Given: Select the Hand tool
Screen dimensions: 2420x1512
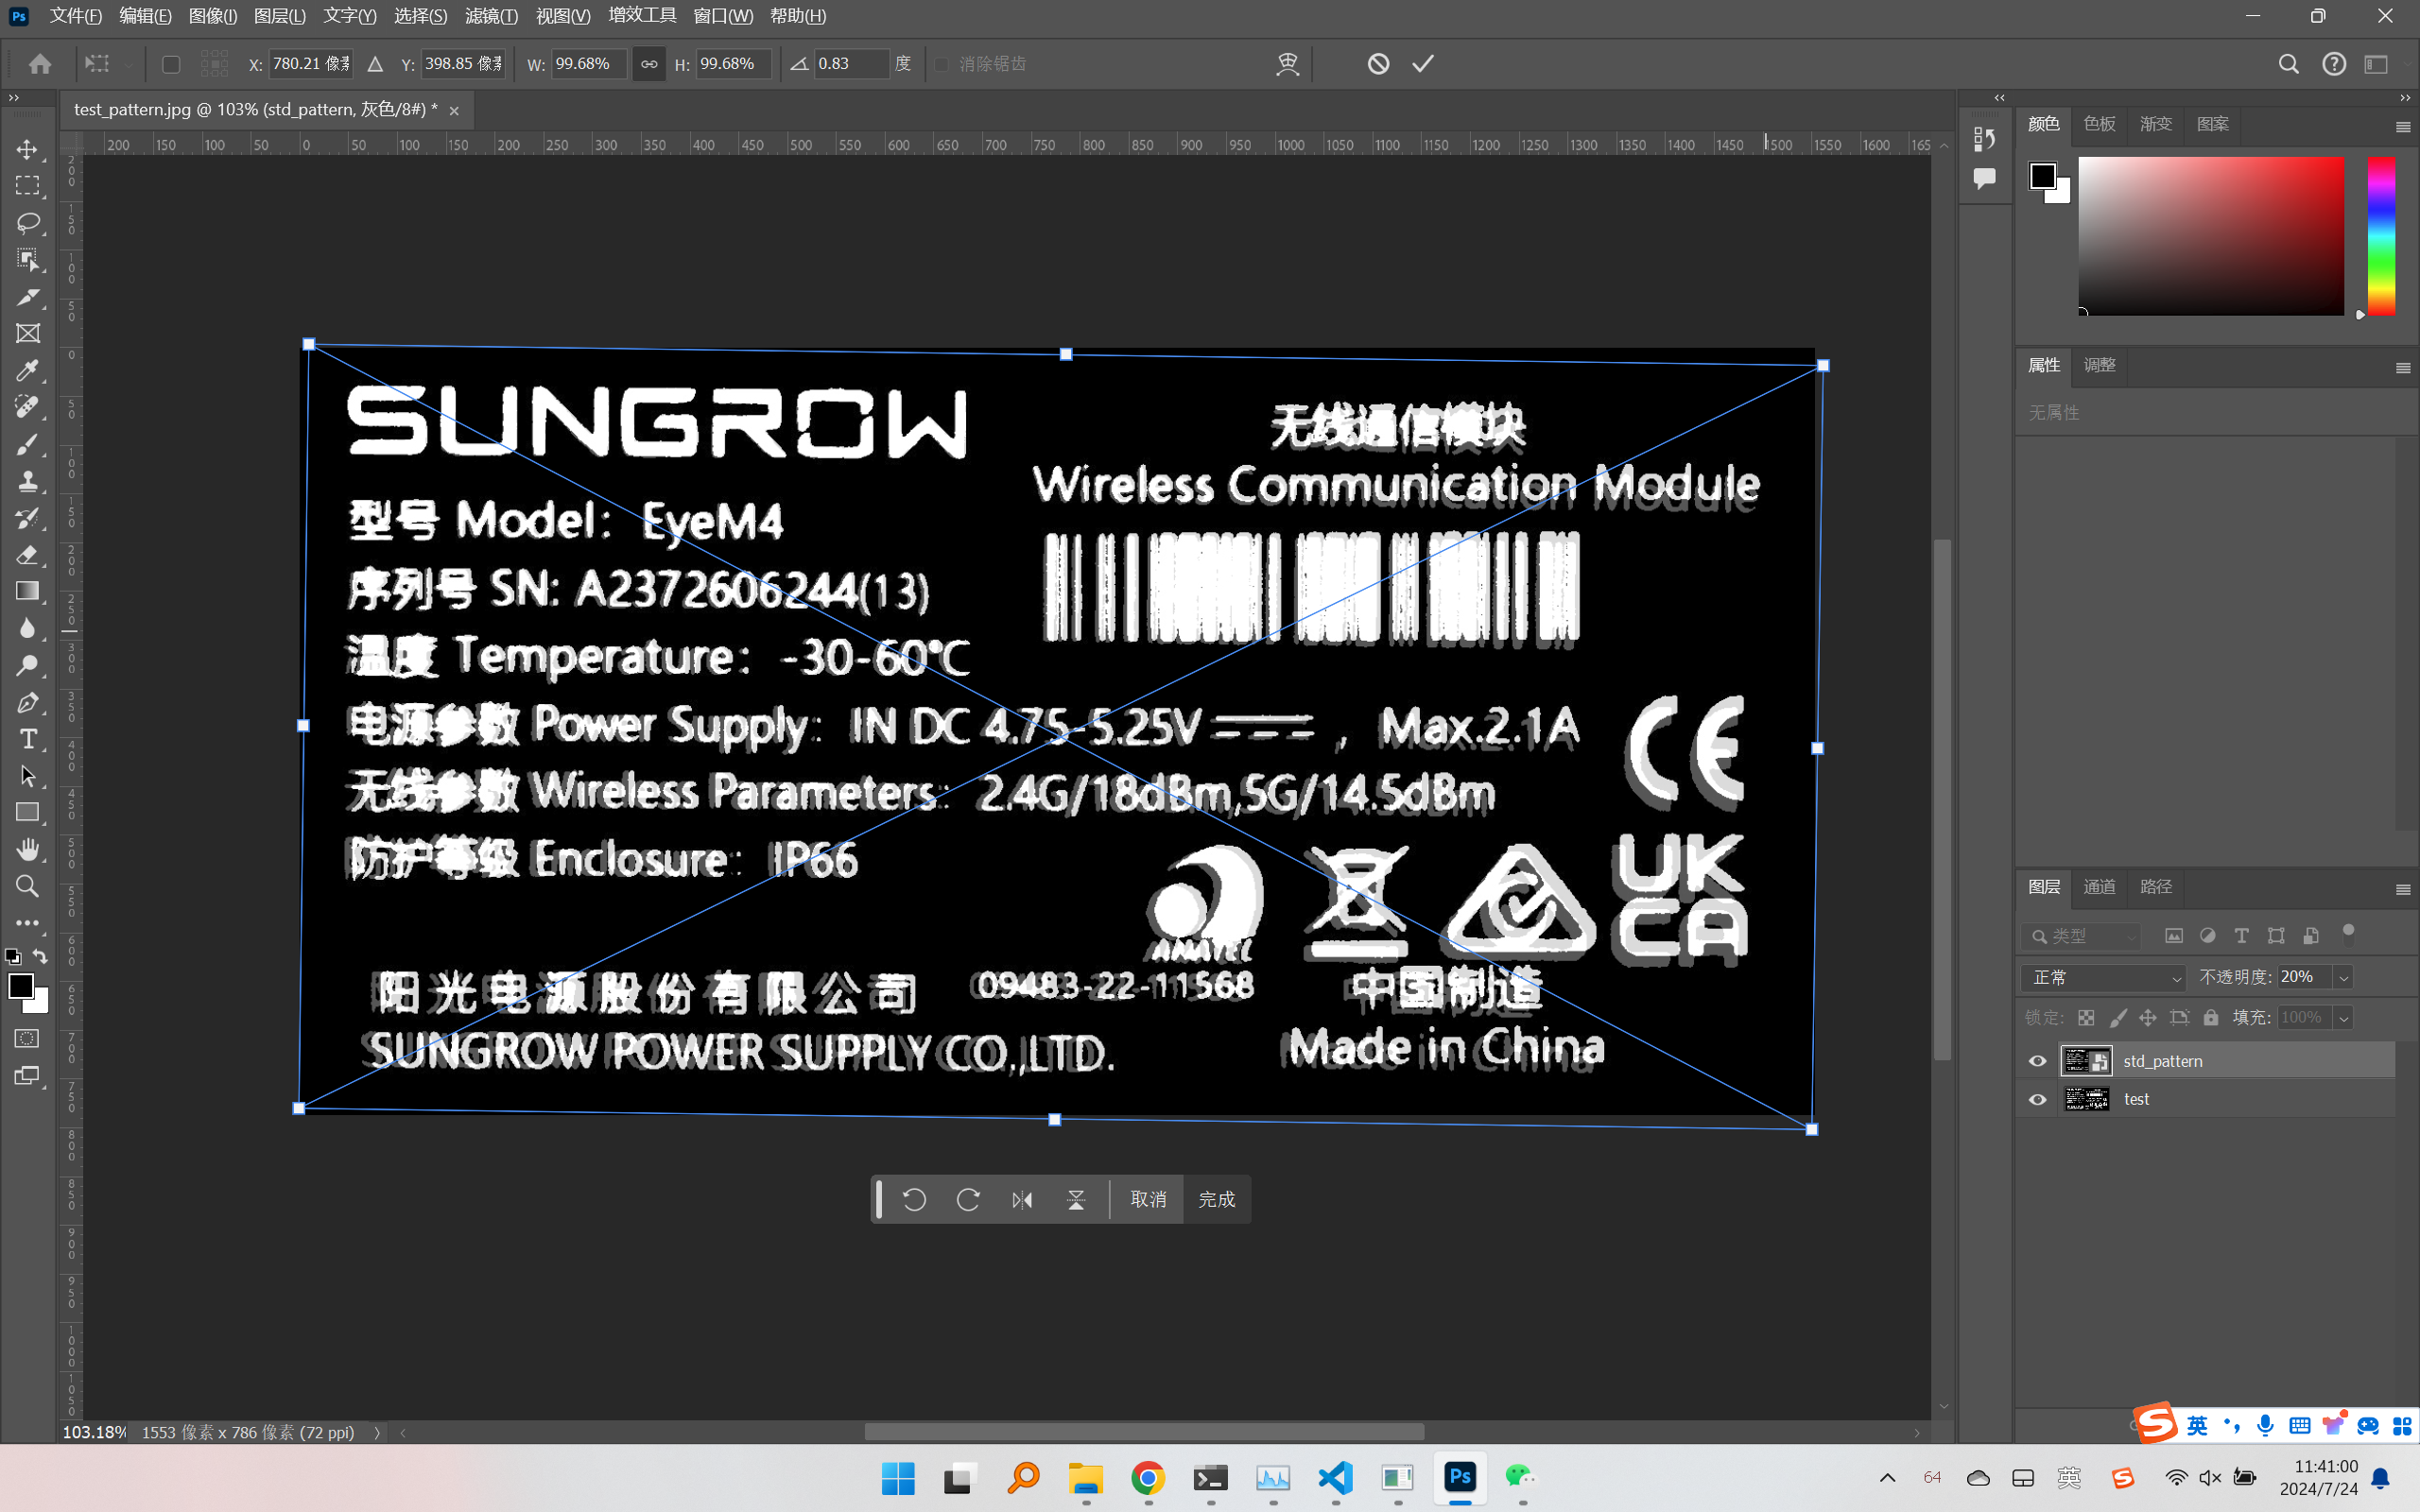Looking at the screenshot, I should click(28, 850).
